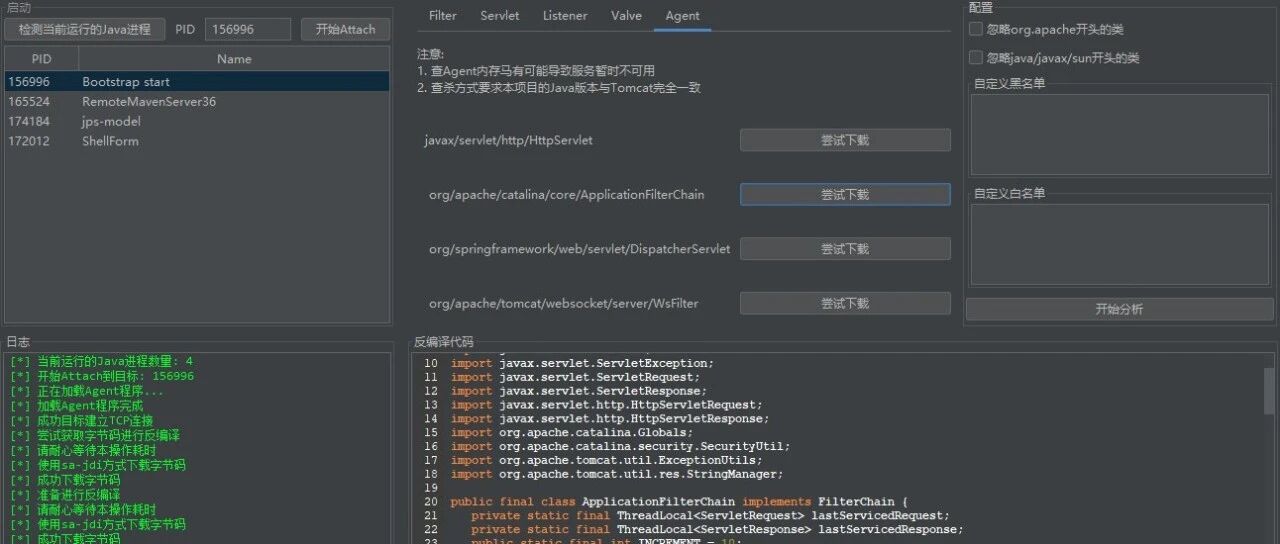
Task: Click 尝试下载 for DispatcherServlet
Action: pos(845,248)
